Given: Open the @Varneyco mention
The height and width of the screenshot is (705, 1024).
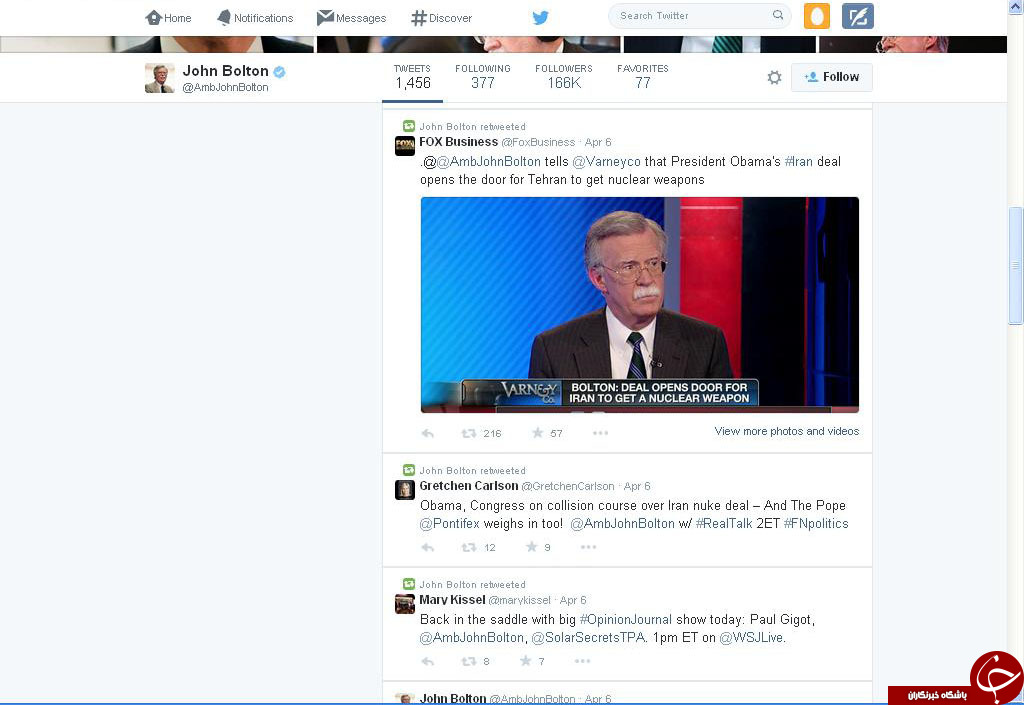Looking at the screenshot, I should click(606, 161).
